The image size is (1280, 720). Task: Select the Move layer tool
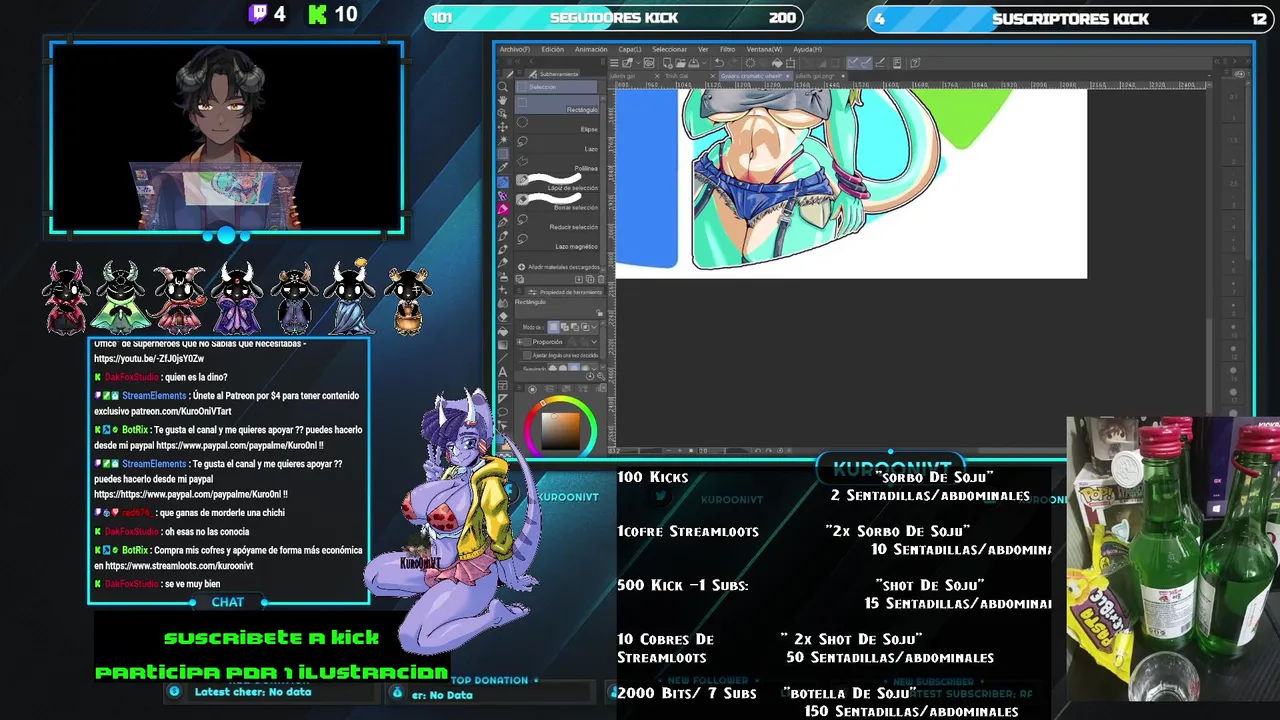[x=502, y=127]
